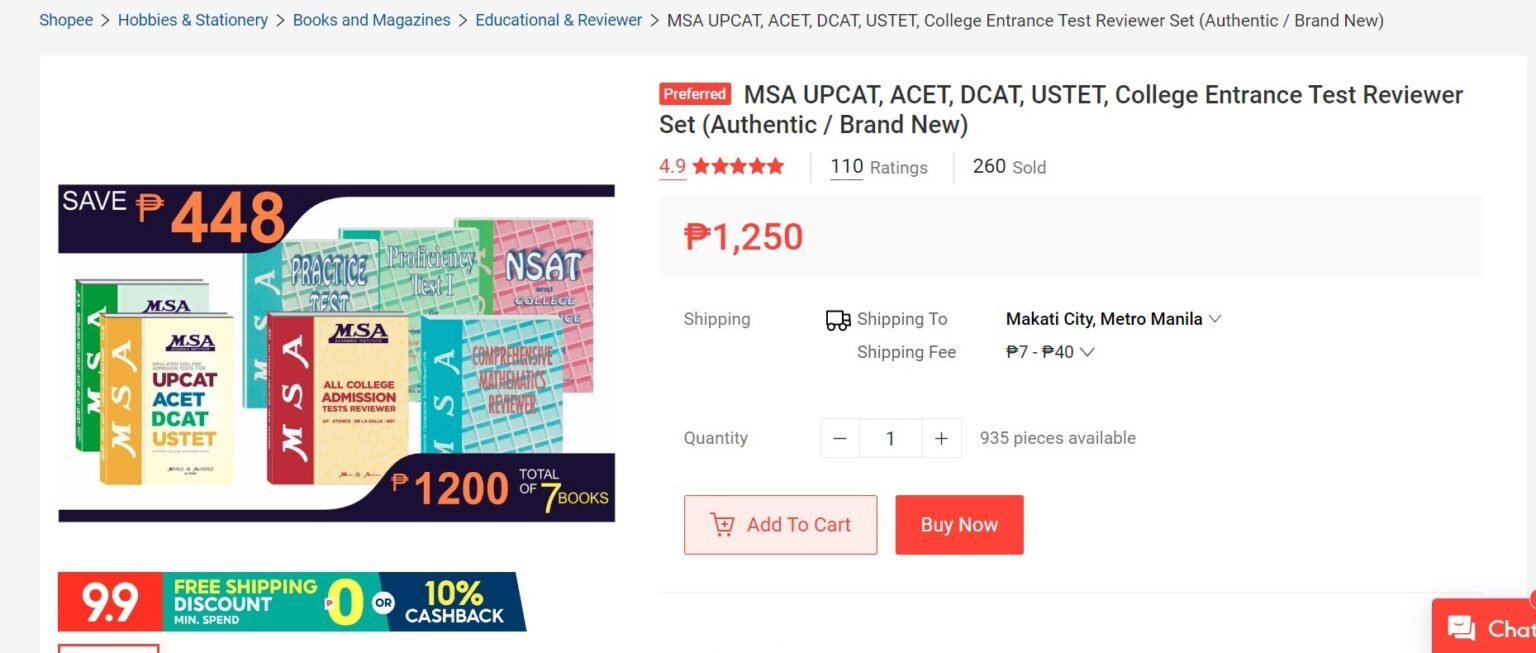
Task: Open the Books and Magazines breadcrumb
Action: pyautogui.click(x=371, y=19)
